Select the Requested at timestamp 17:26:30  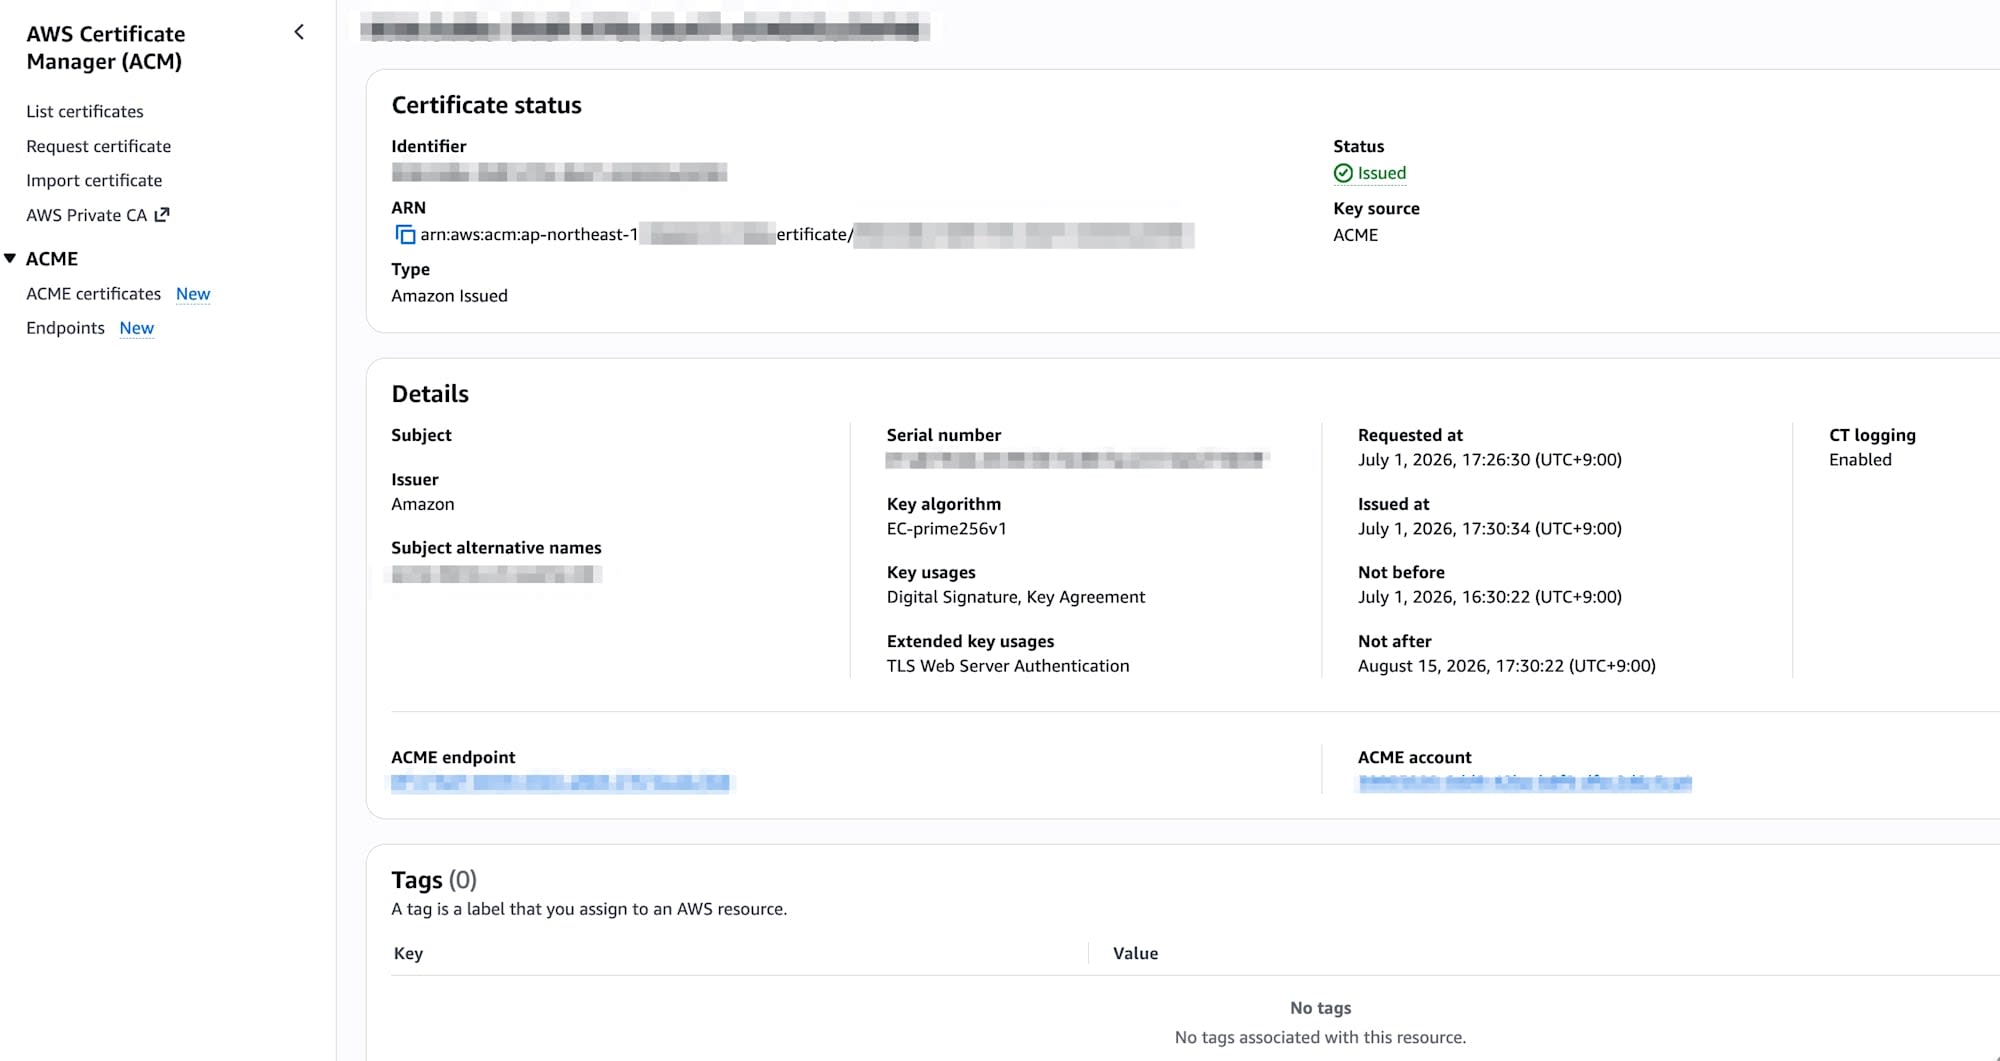pos(1489,460)
